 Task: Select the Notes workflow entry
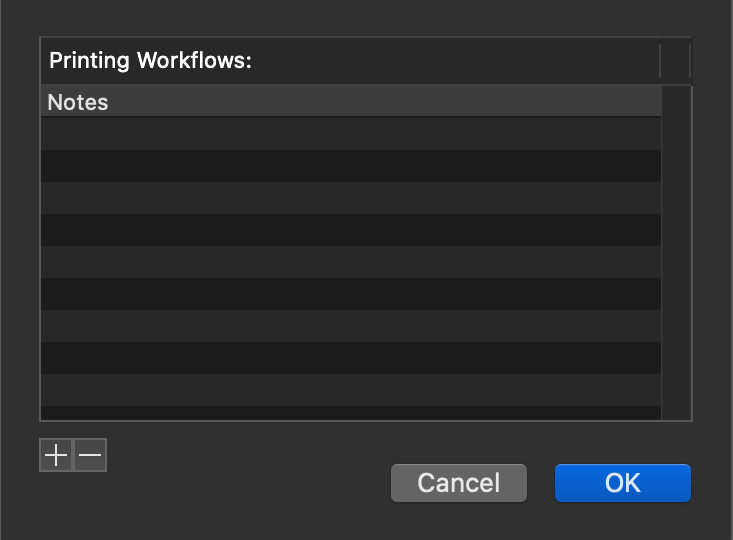point(351,101)
